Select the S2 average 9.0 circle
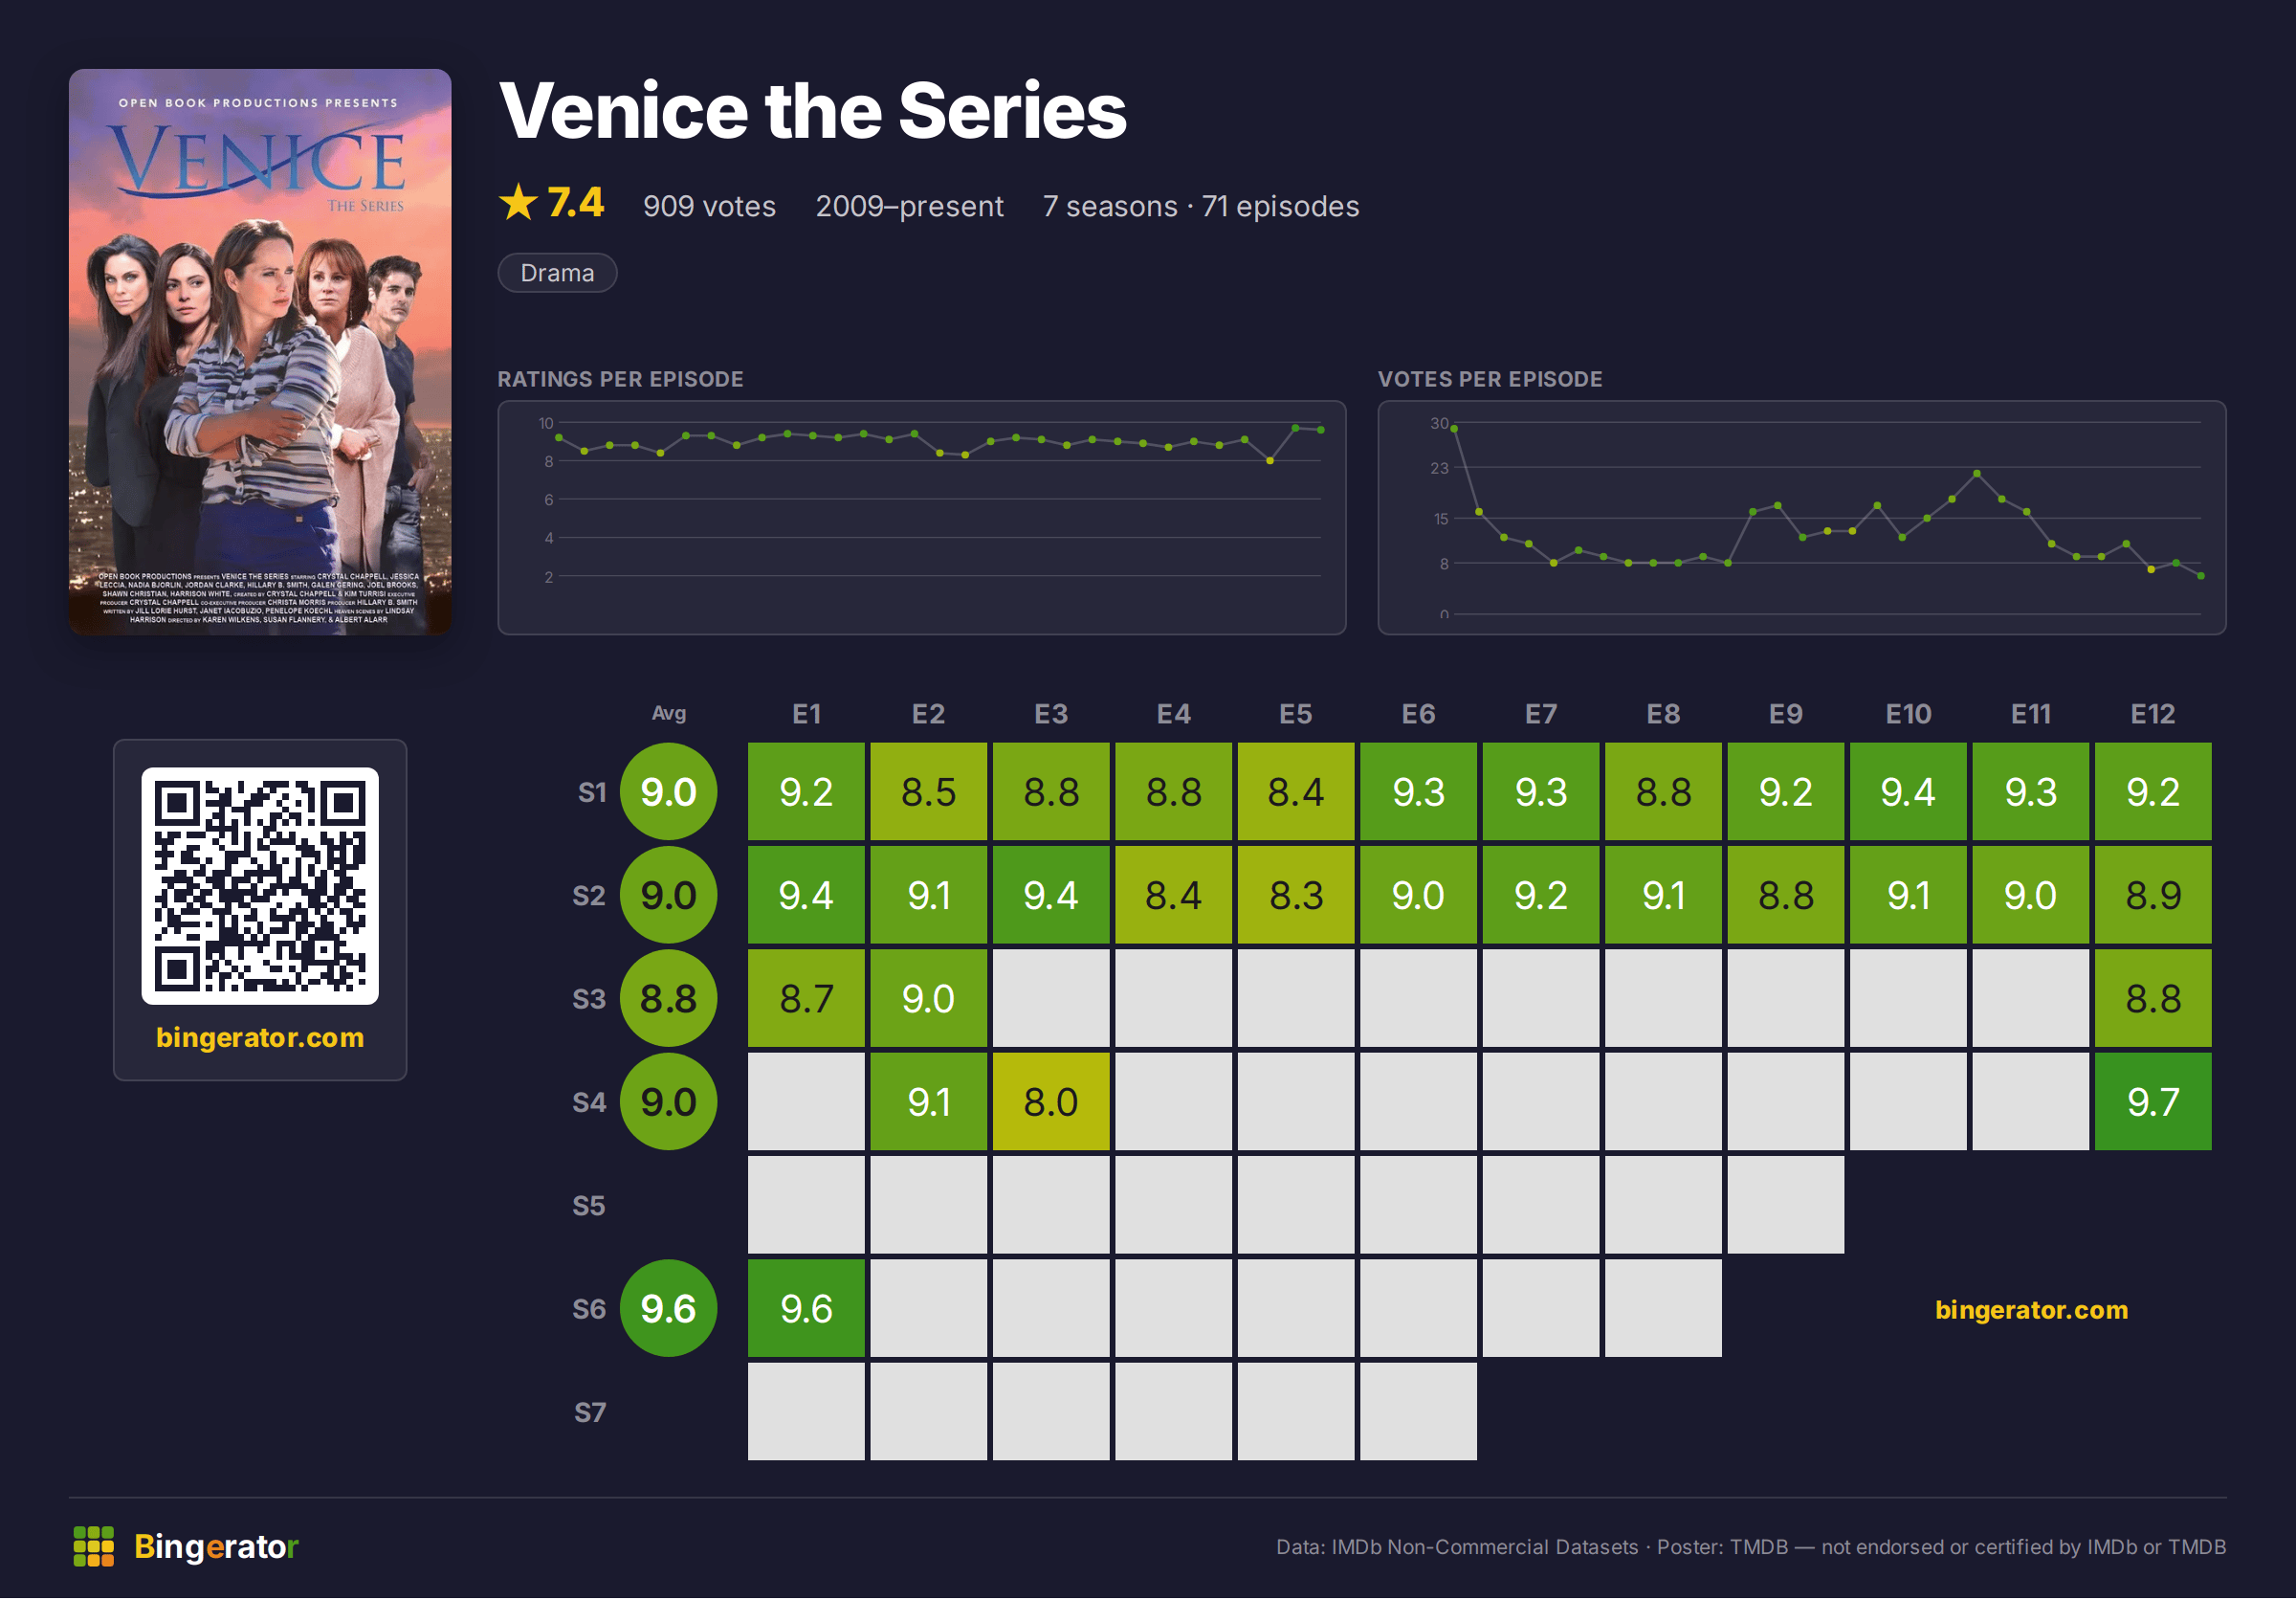 coord(668,895)
